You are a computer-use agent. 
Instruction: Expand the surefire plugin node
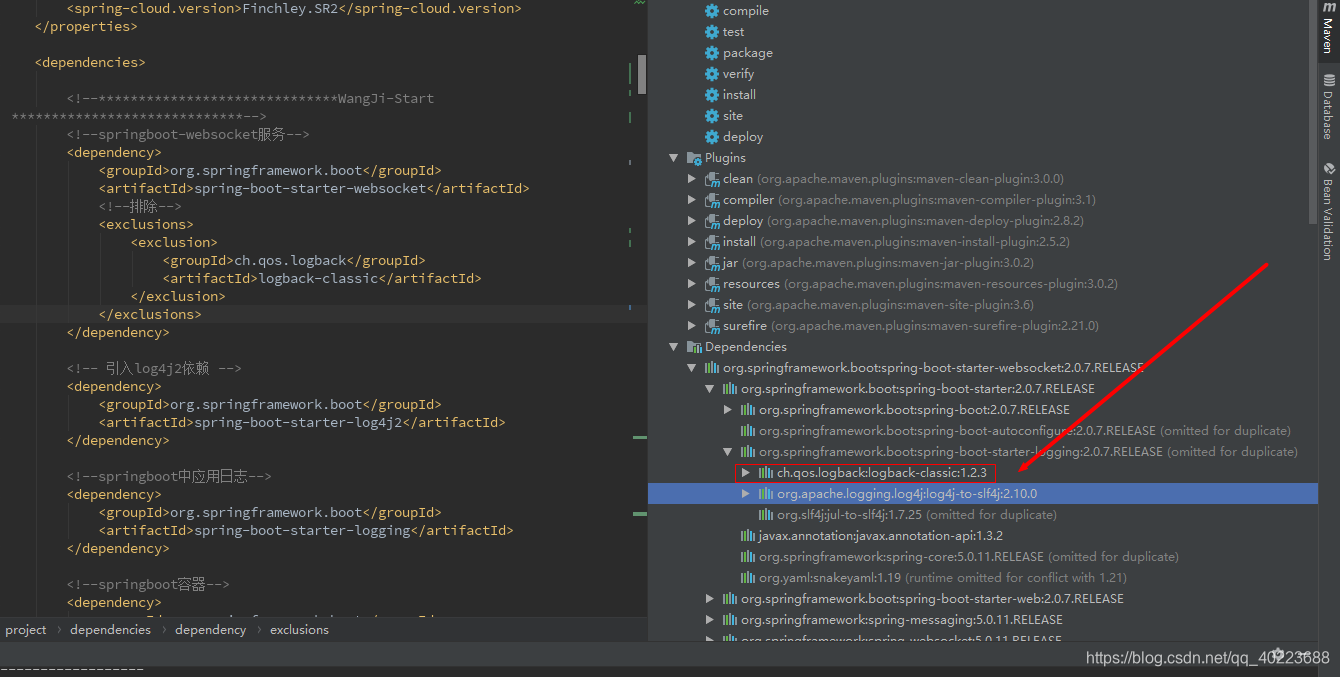[692, 326]
